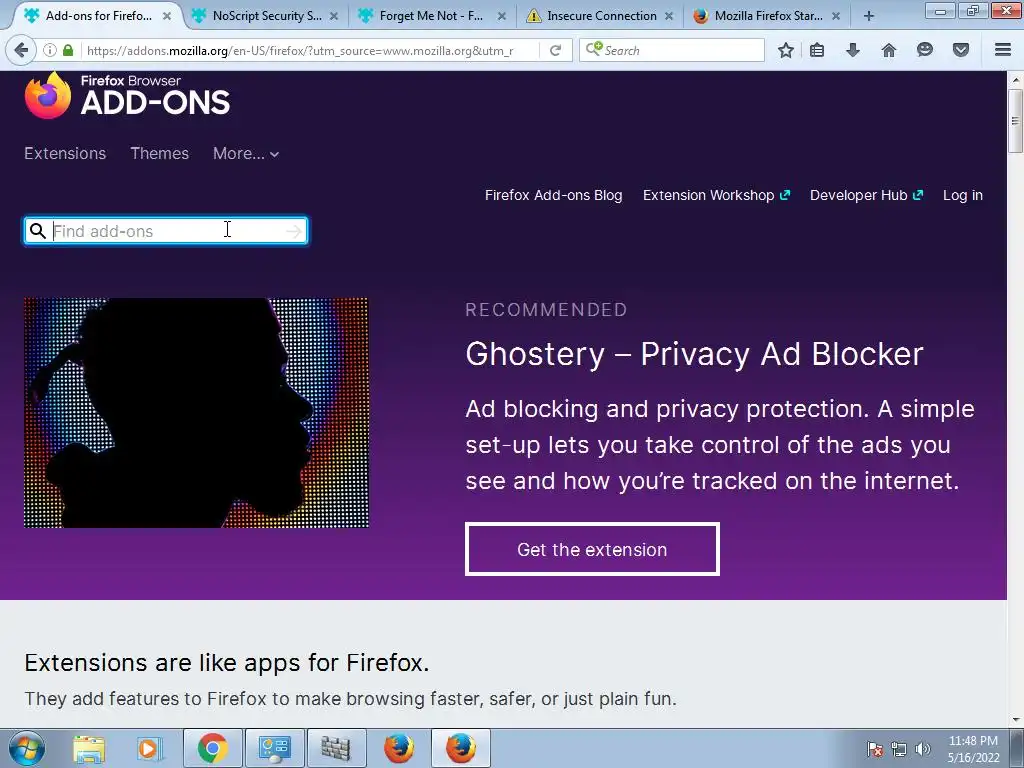
Task: Open the Themes navigation item
Action: pyautogui.click(x=159, y=153)
